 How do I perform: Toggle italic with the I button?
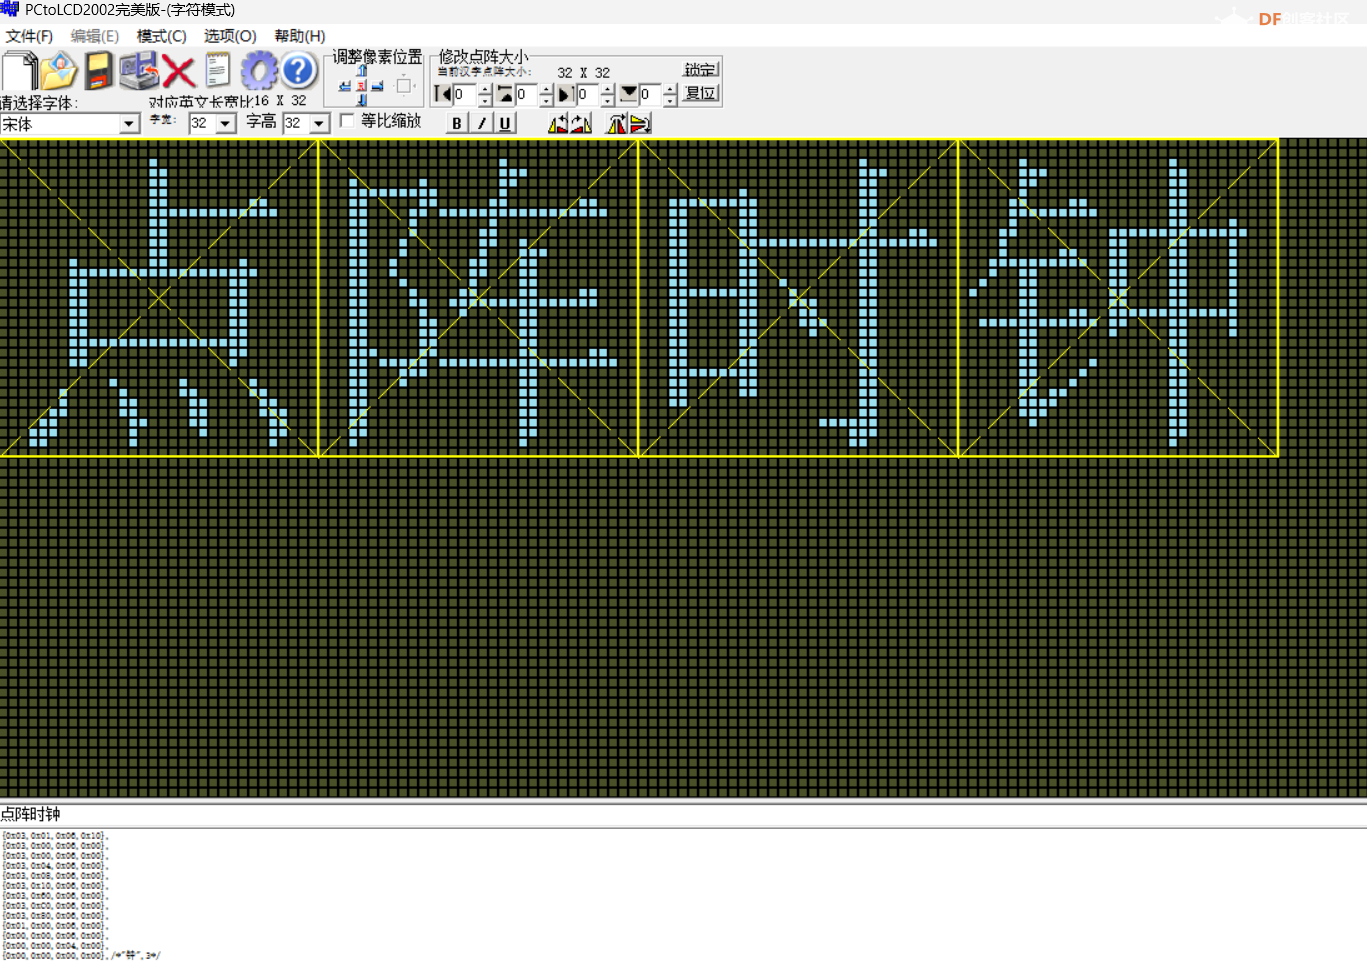[x=482, y=123]
